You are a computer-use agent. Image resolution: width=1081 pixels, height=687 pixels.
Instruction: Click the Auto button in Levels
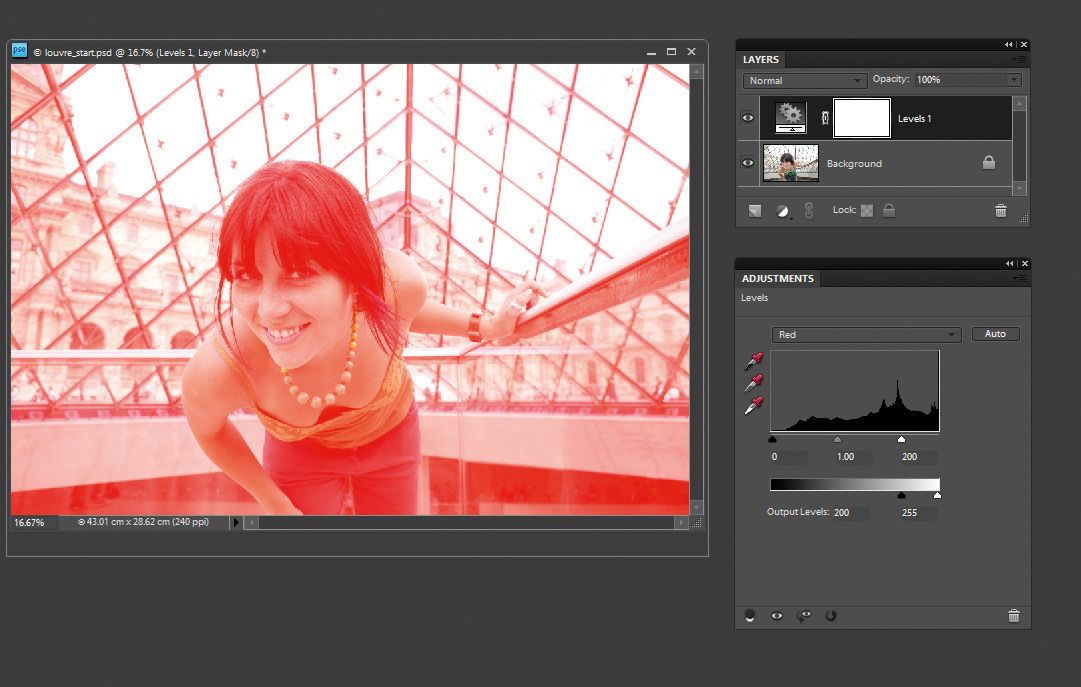(x=995, y=333)
